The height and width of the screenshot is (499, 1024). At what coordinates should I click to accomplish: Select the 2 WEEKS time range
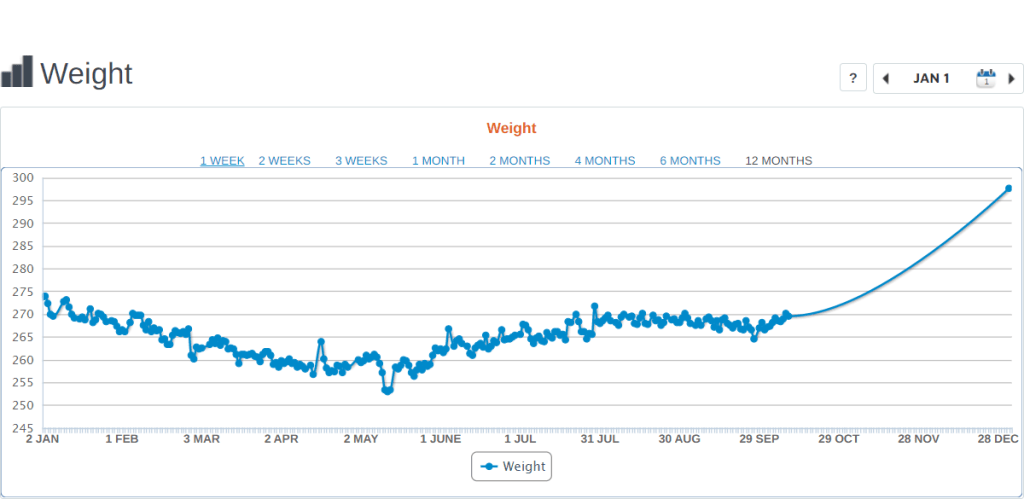click(x=284, y=161)
